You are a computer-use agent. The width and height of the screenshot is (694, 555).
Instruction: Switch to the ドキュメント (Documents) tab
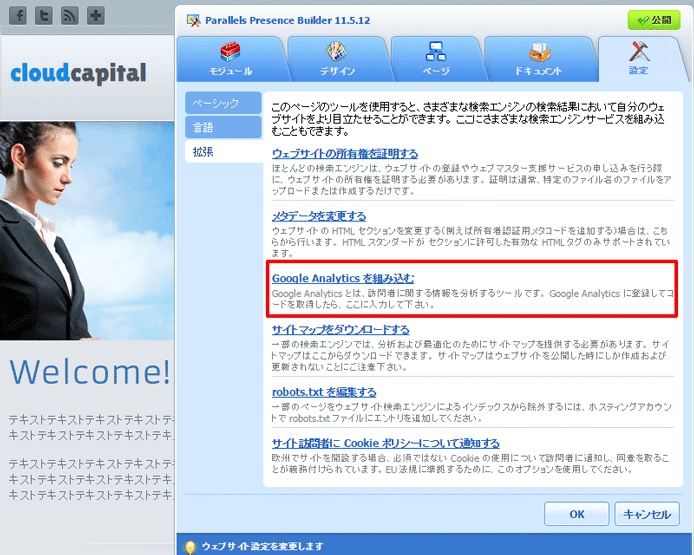538,59
